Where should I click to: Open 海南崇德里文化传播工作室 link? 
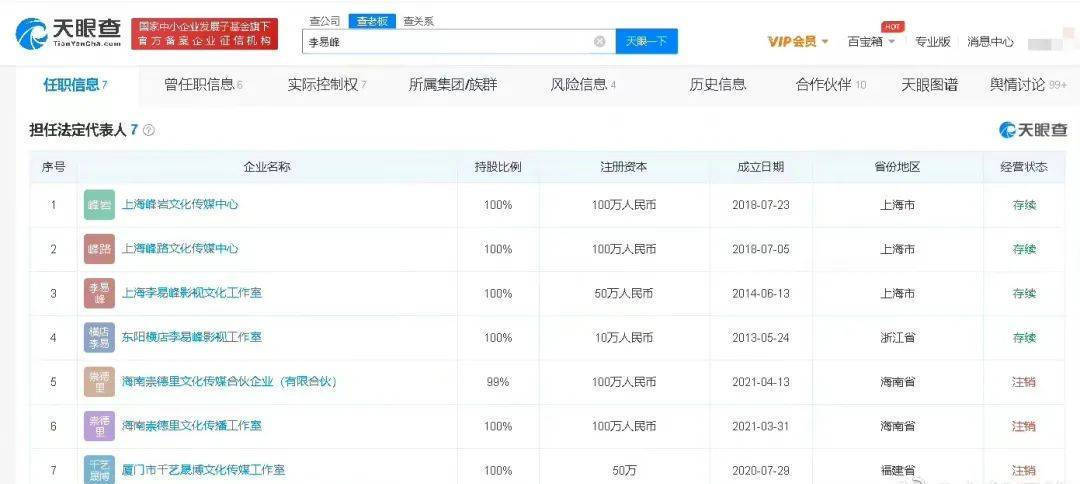point(192,425)
